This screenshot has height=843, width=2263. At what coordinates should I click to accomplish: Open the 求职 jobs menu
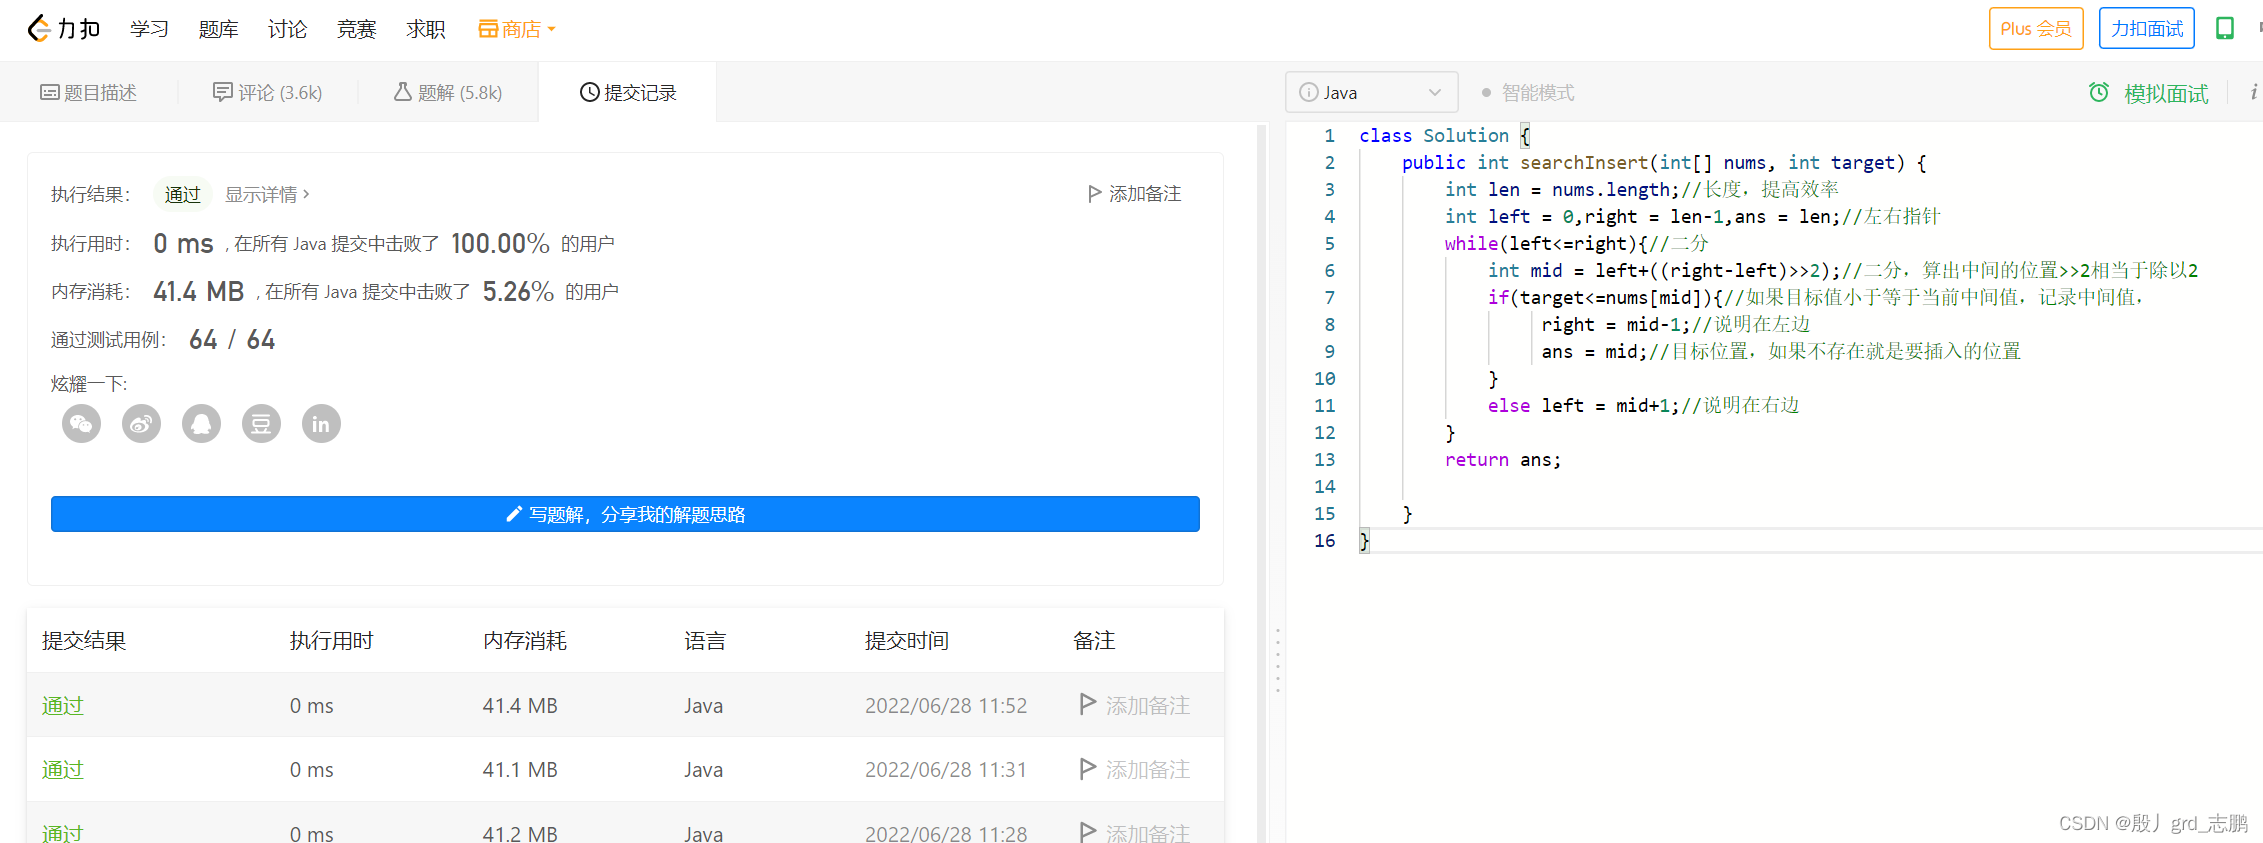tap(425, 29)
